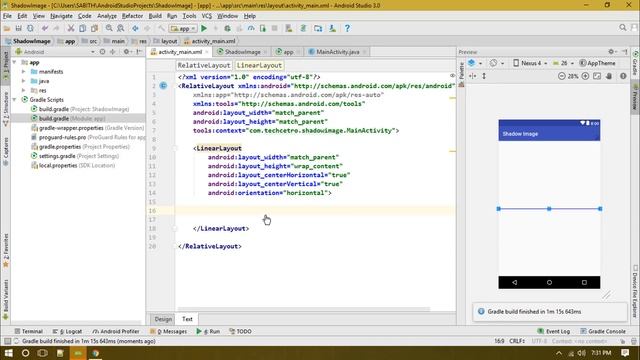Image resolution: width=640 pixels, height=360 pixels.
Task: Open the API 26 version dropdown
Action: [x=564, y=63]
